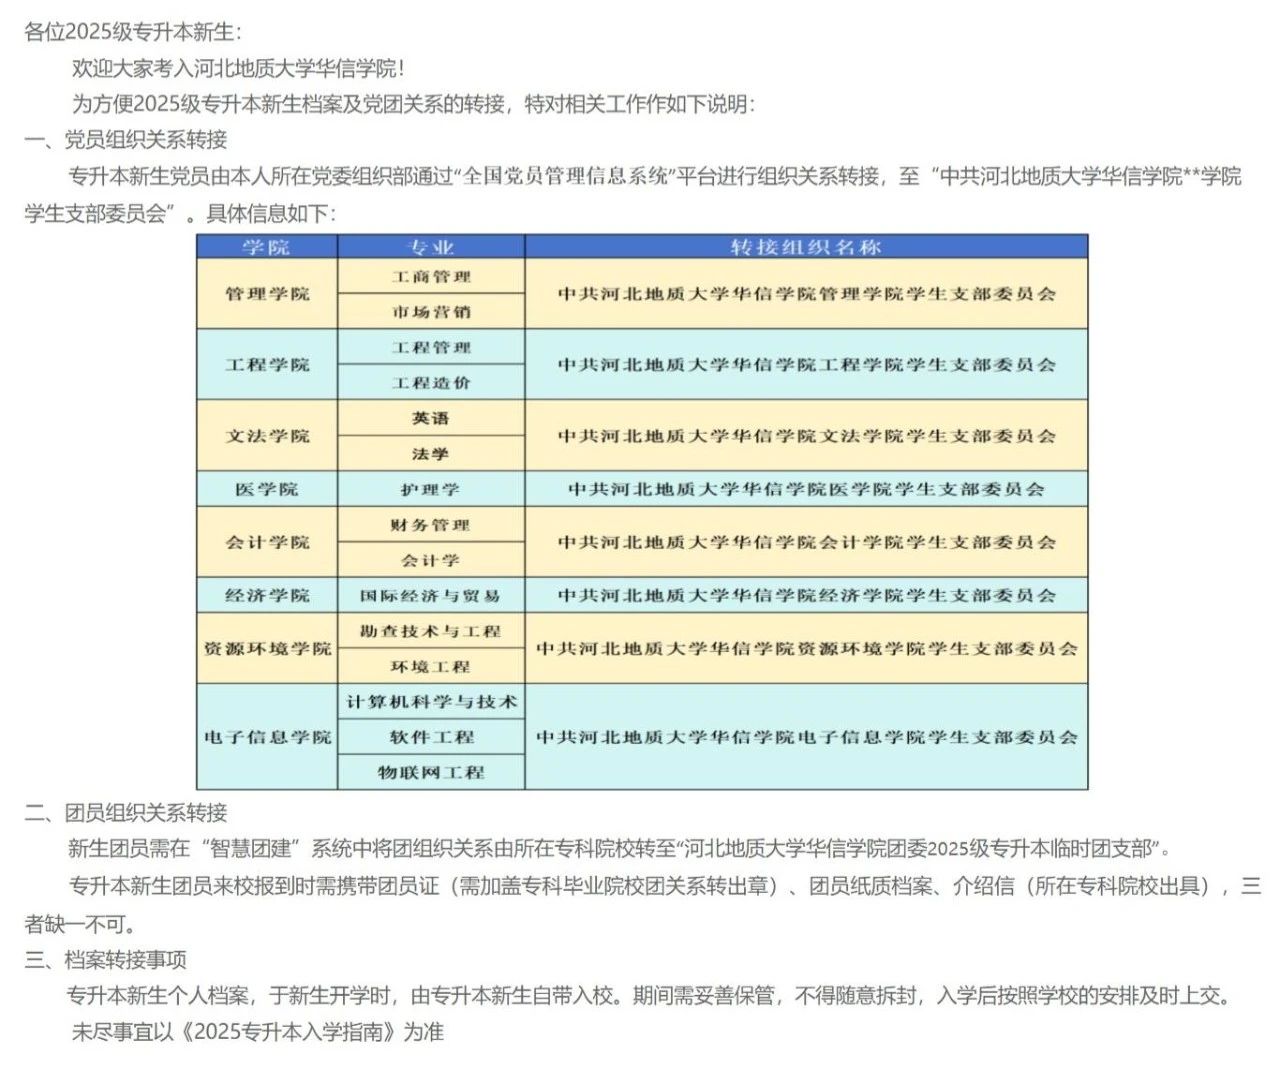This screenshot has width=1280, height=1069.
Task: Click the greeting 各位2025级专升本新生
Action: (x=133, y=32)
